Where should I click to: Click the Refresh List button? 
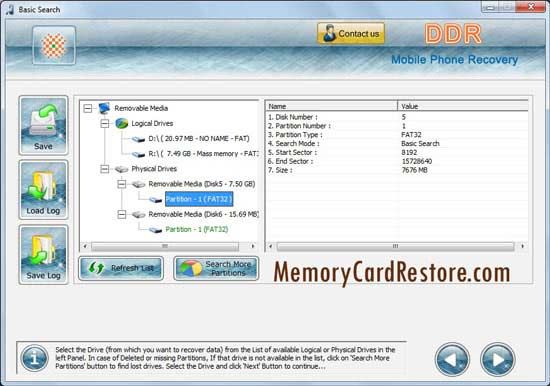pos(121,268)
